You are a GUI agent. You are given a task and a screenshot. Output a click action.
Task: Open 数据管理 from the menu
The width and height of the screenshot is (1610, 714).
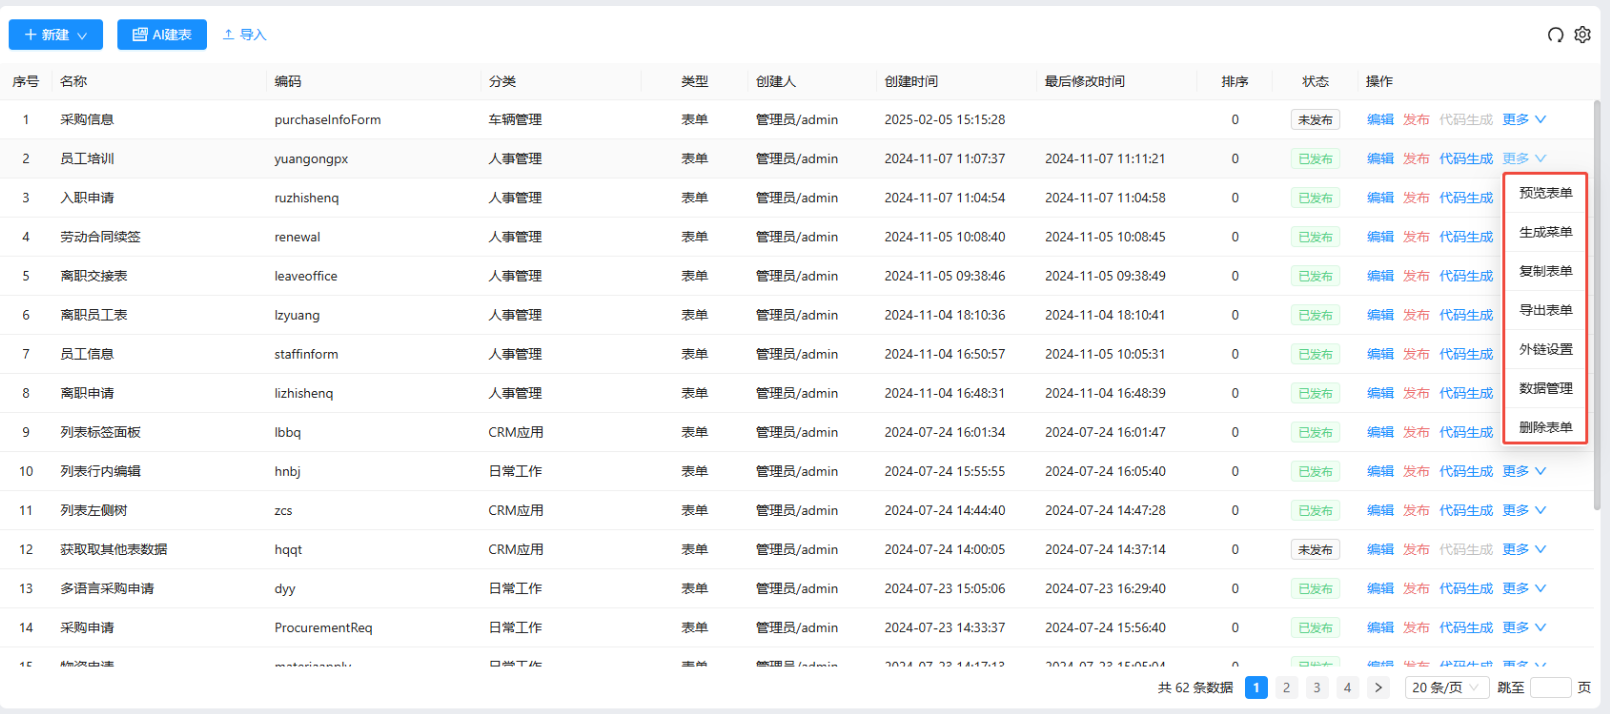[x=1545, y=388]
